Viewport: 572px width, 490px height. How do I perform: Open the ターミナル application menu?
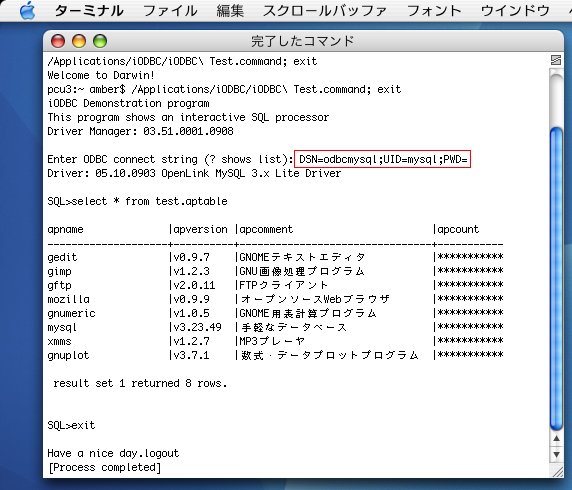89,11
